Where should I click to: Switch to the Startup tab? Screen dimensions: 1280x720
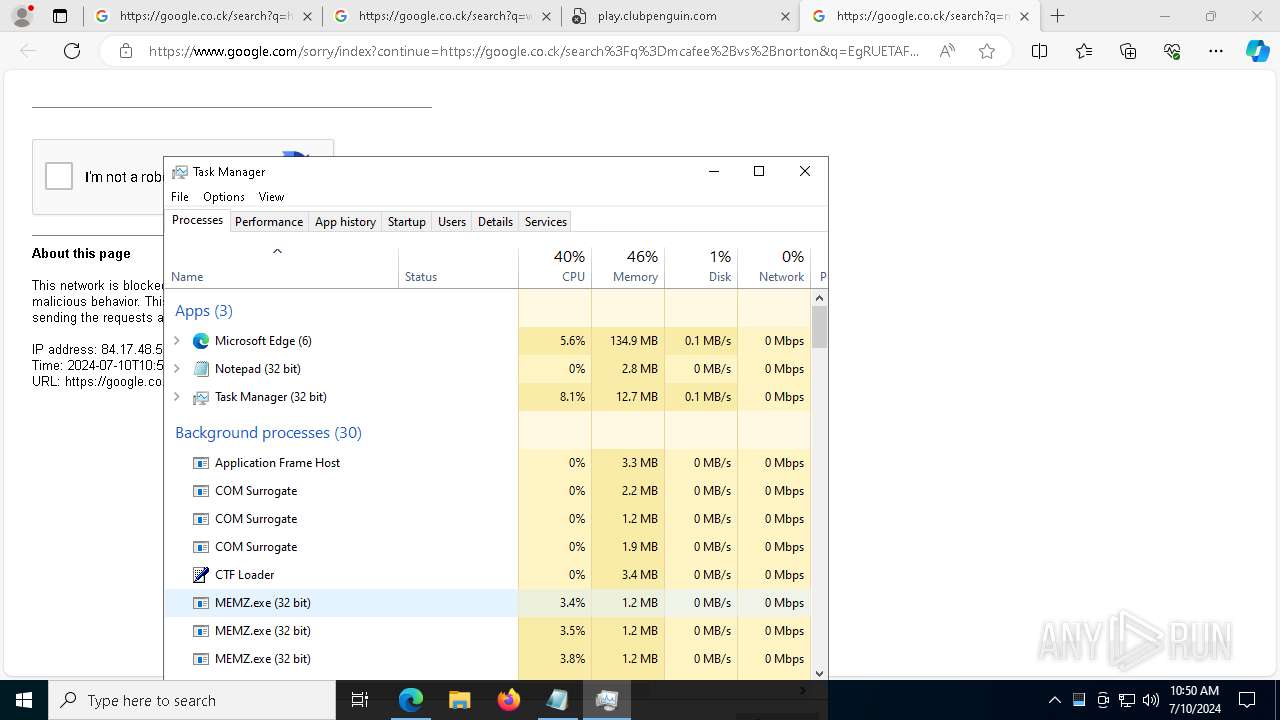[x=407, y=222]
